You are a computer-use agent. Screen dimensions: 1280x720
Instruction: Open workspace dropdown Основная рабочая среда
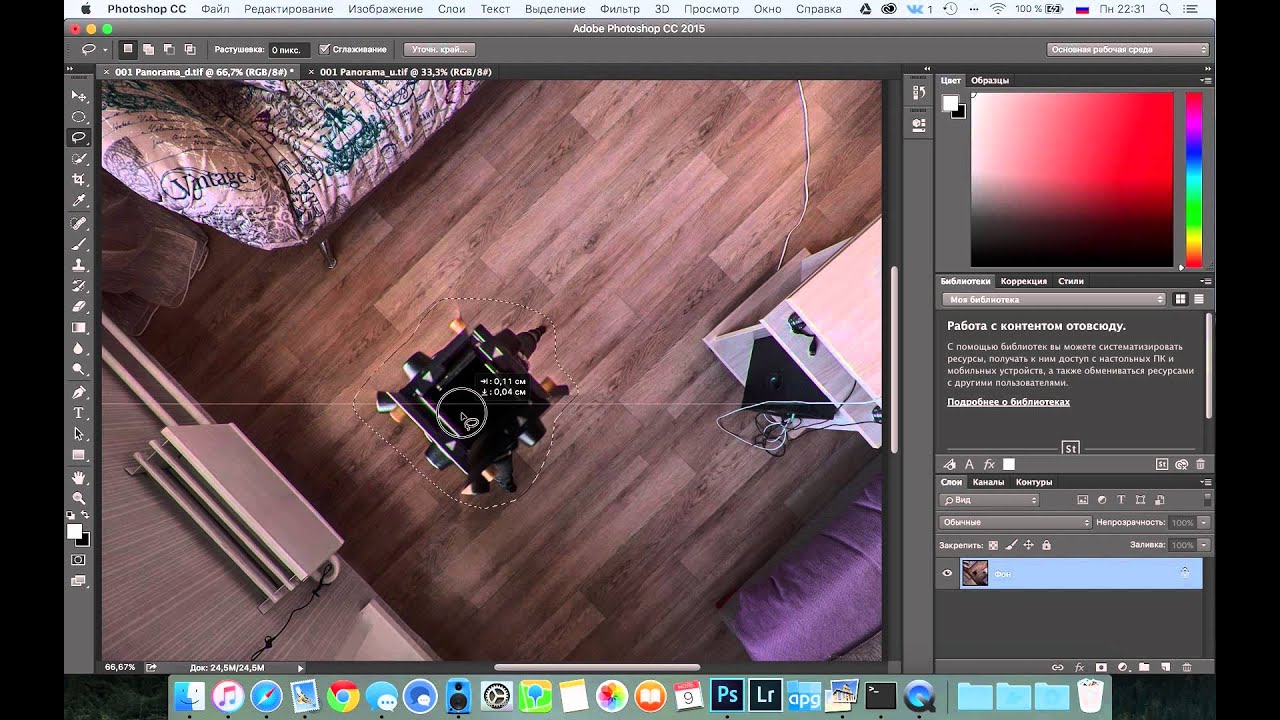1127,49
